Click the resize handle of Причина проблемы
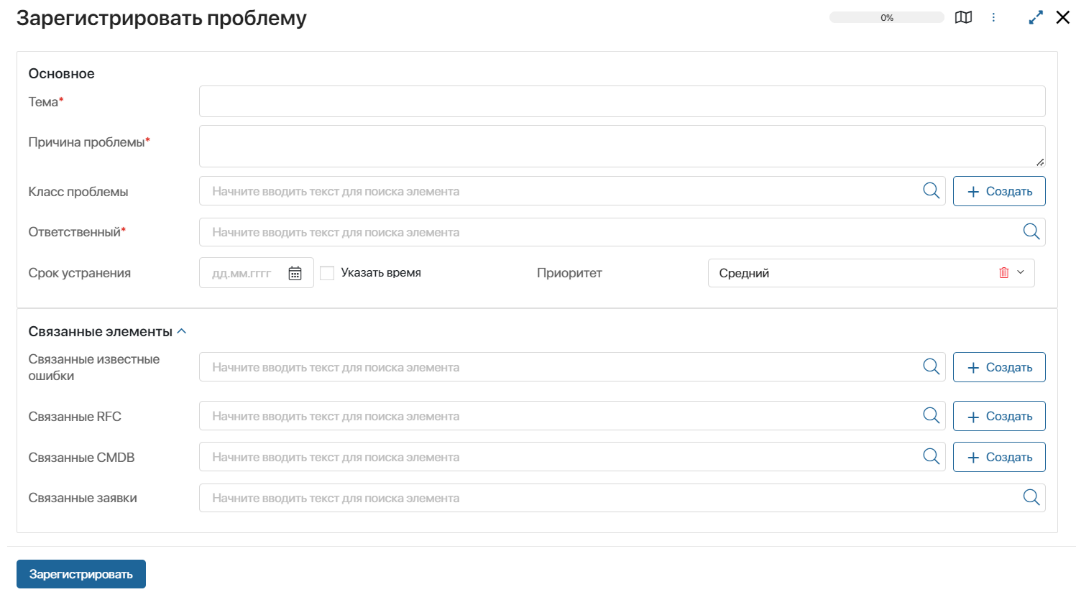Image resolution: width=1076 pixels, height=592 pixels. (1040, 162)
